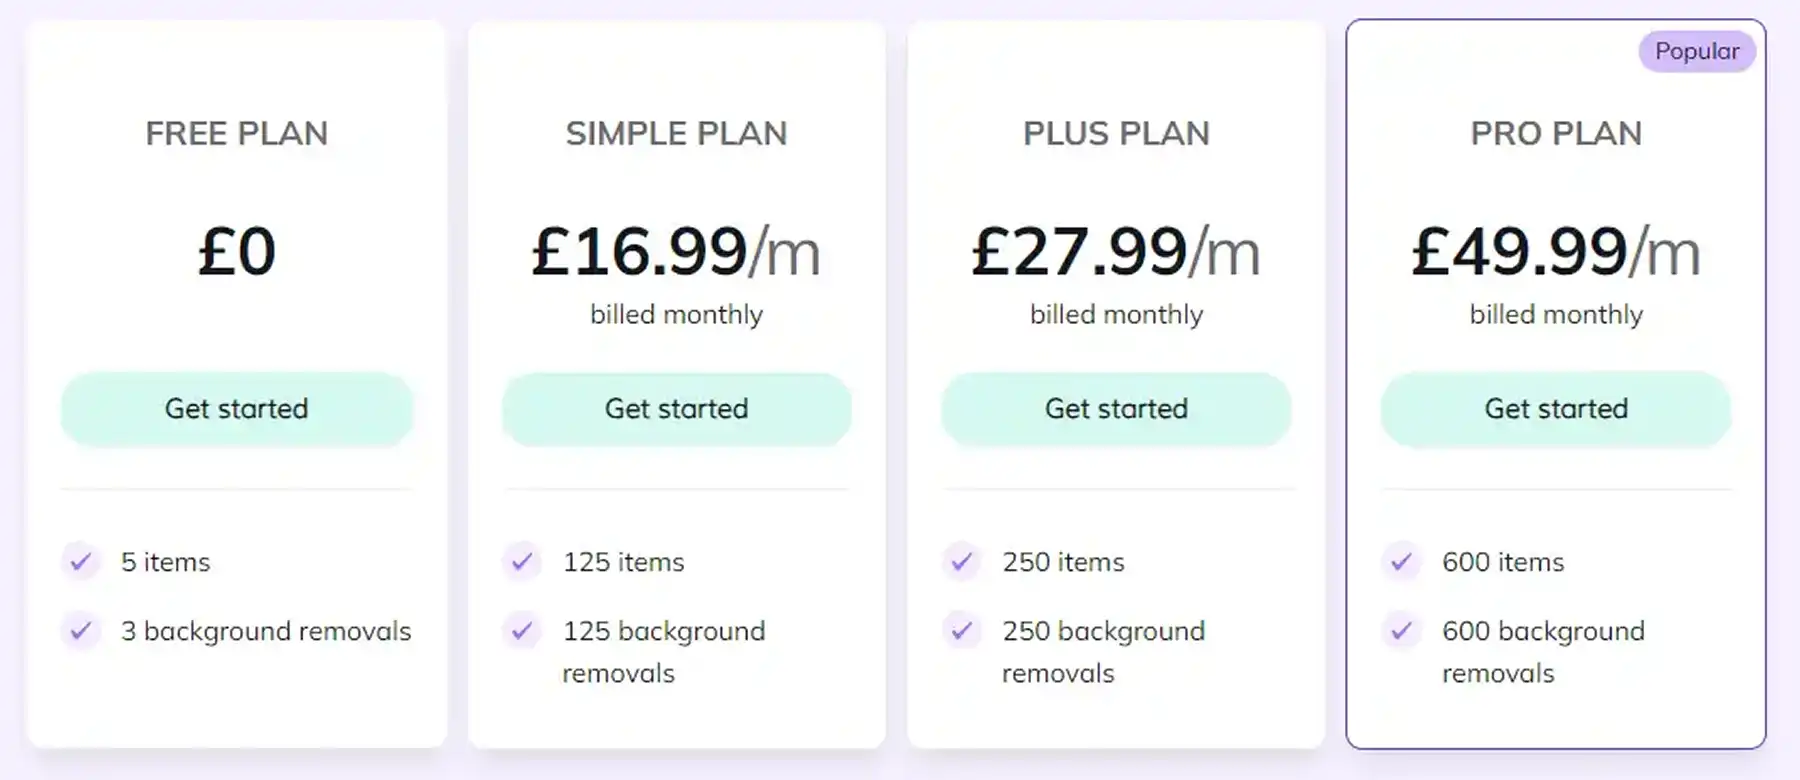Image resolution: width=1800 pixels, height=780 pixels.
Task: Click billed monthly under Plus Plan
Action: tap(1116, 314)
